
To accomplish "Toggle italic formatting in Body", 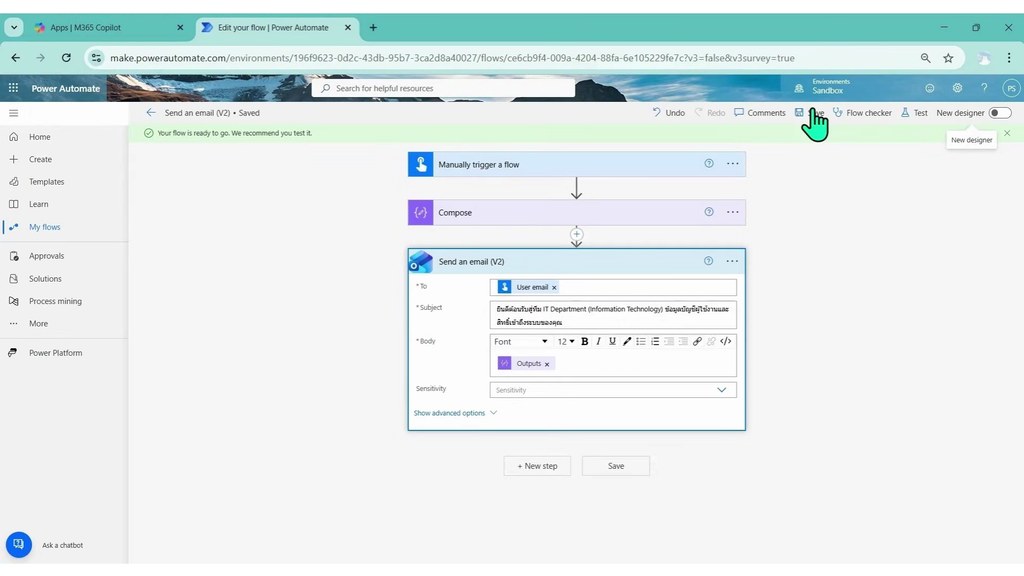I will [x=598, y=342].
